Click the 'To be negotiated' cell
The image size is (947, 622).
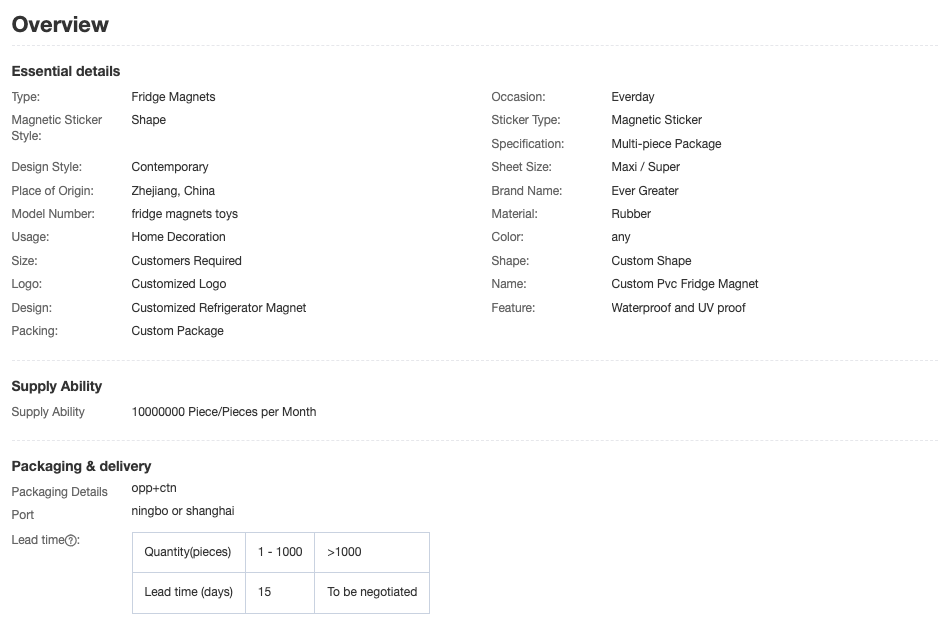pos(372,592)
